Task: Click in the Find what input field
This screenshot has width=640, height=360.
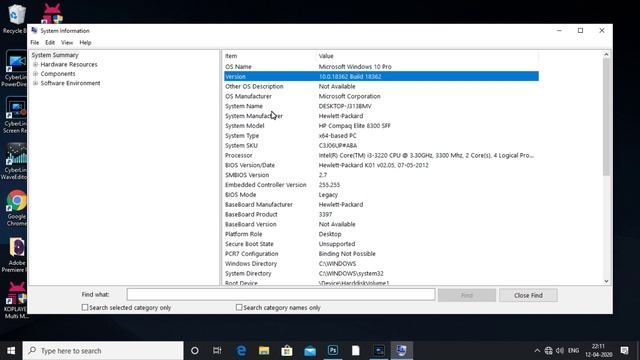Action: tap(281, 295)
